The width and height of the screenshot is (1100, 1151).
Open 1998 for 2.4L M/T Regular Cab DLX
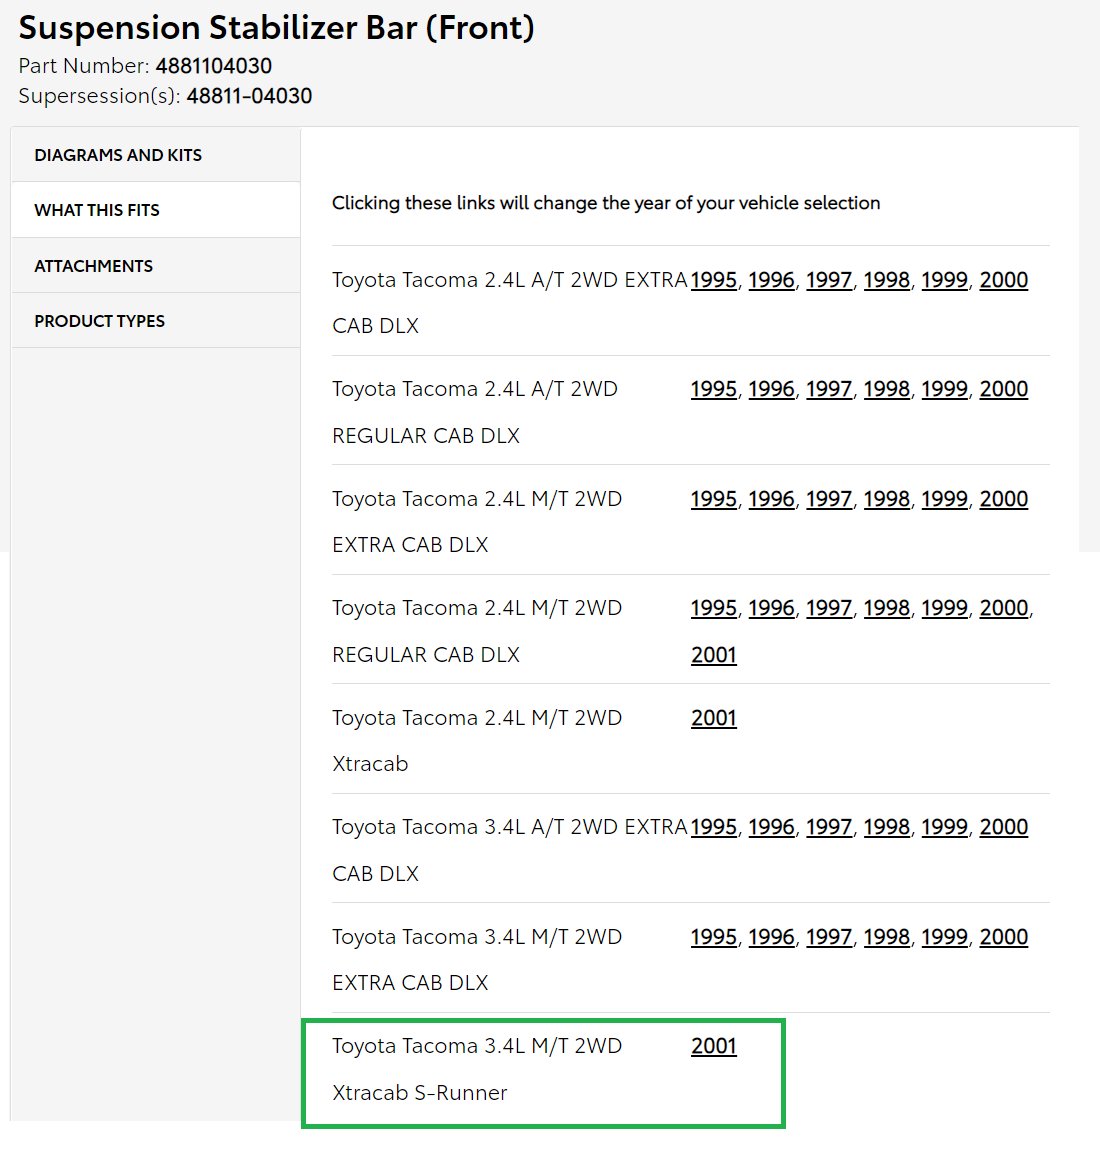pos(886,608)
